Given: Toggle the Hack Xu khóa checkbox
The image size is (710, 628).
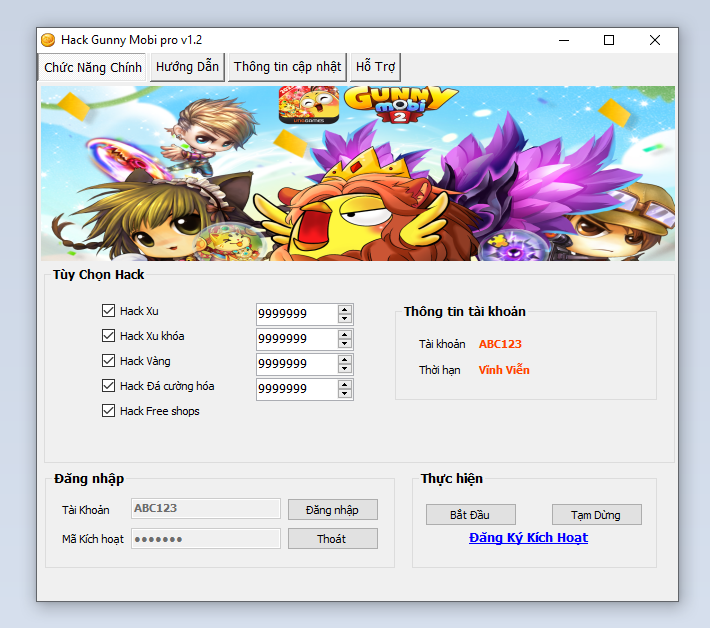Looking at the screenshot, I should (x=109, y=336).
